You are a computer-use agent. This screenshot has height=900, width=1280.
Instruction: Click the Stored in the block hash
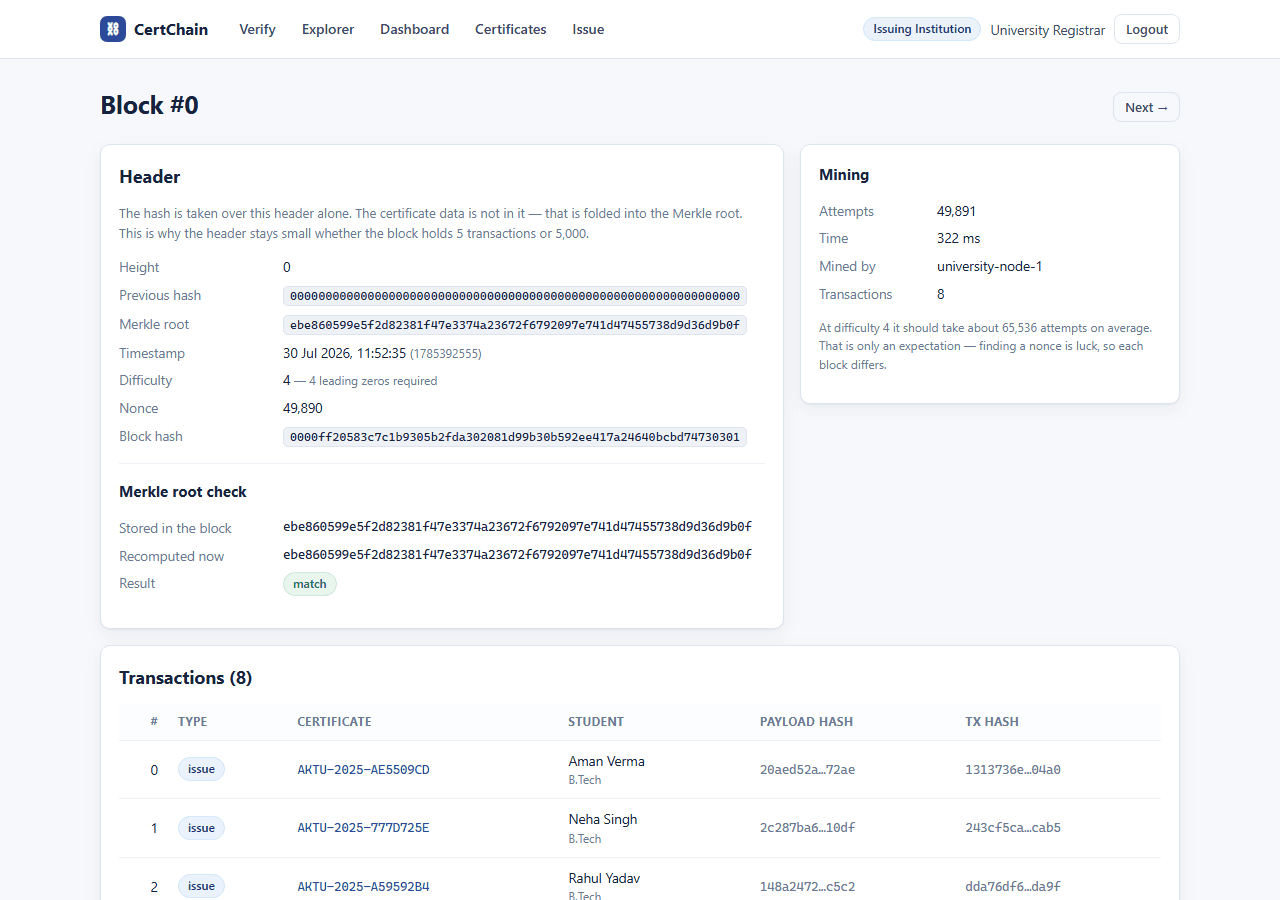(x=517, y=527)
